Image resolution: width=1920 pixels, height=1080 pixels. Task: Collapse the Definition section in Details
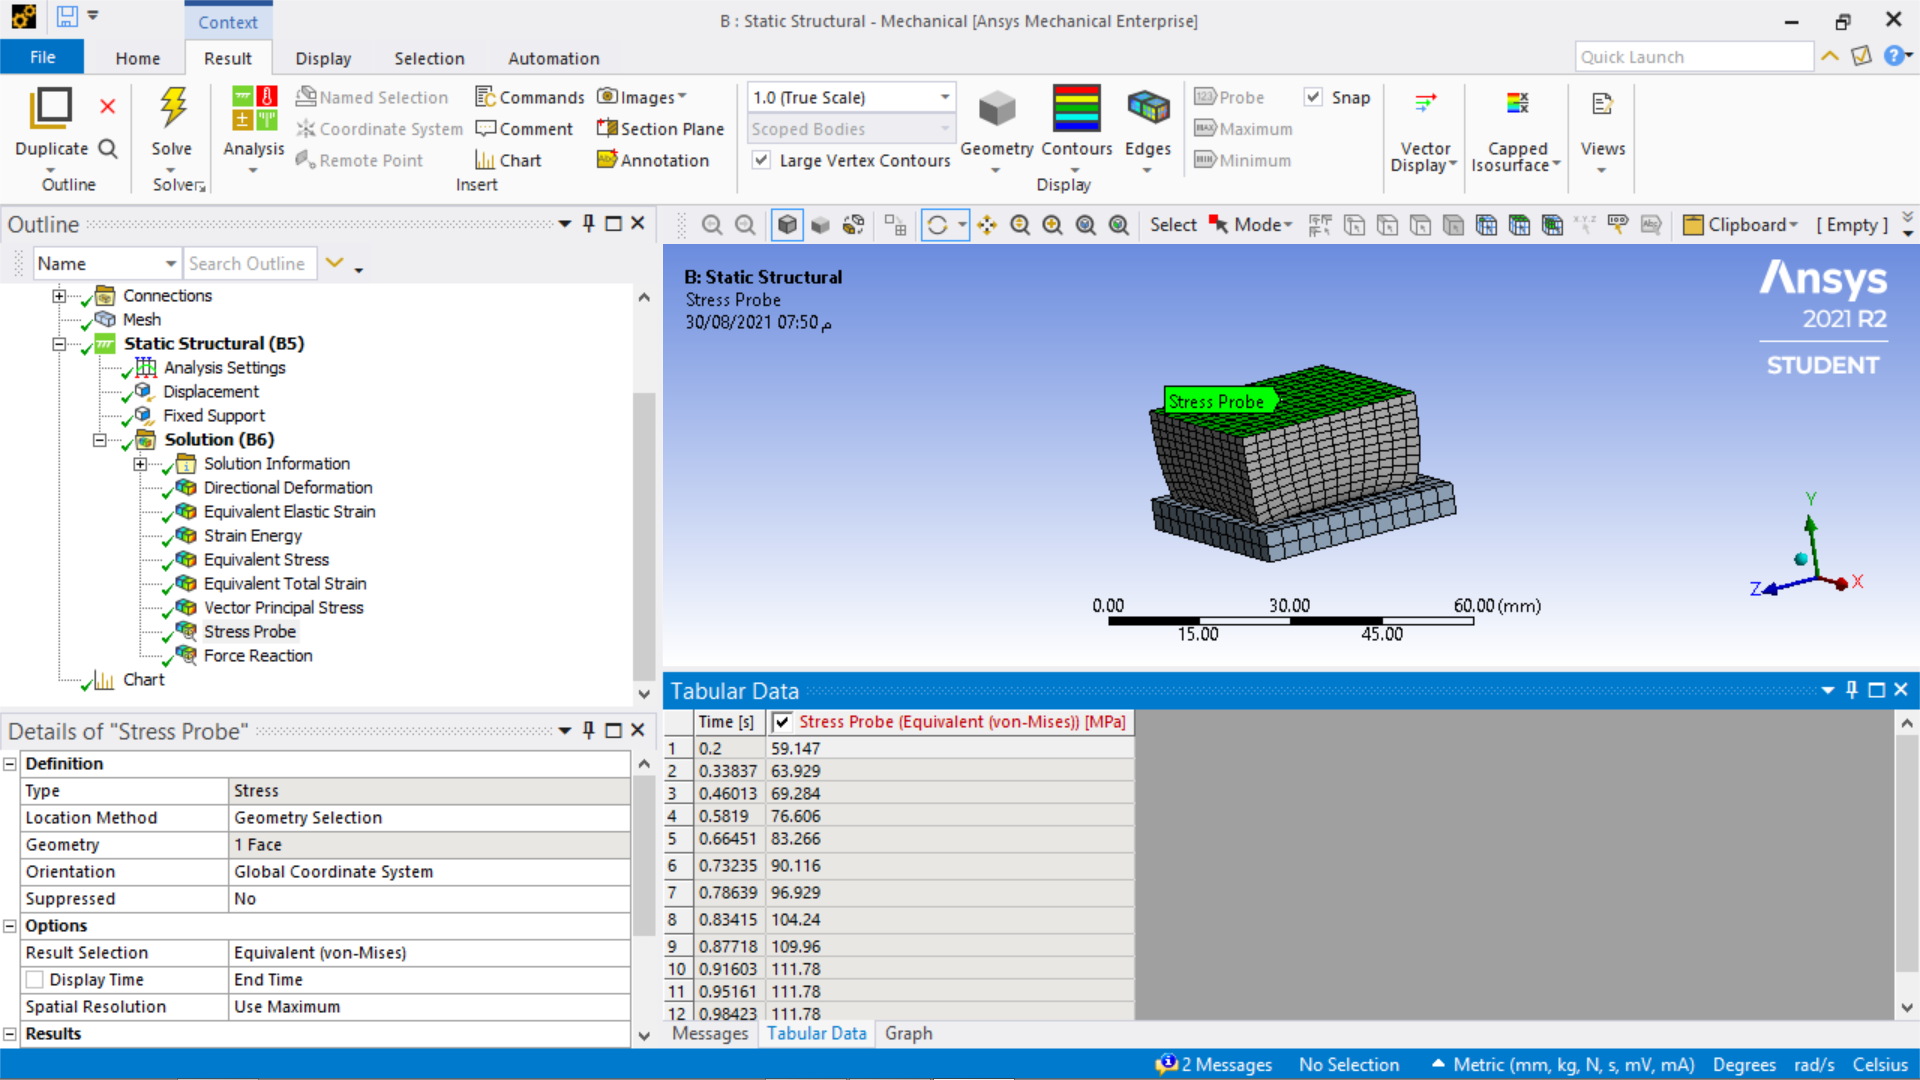(x=10, y=764)
